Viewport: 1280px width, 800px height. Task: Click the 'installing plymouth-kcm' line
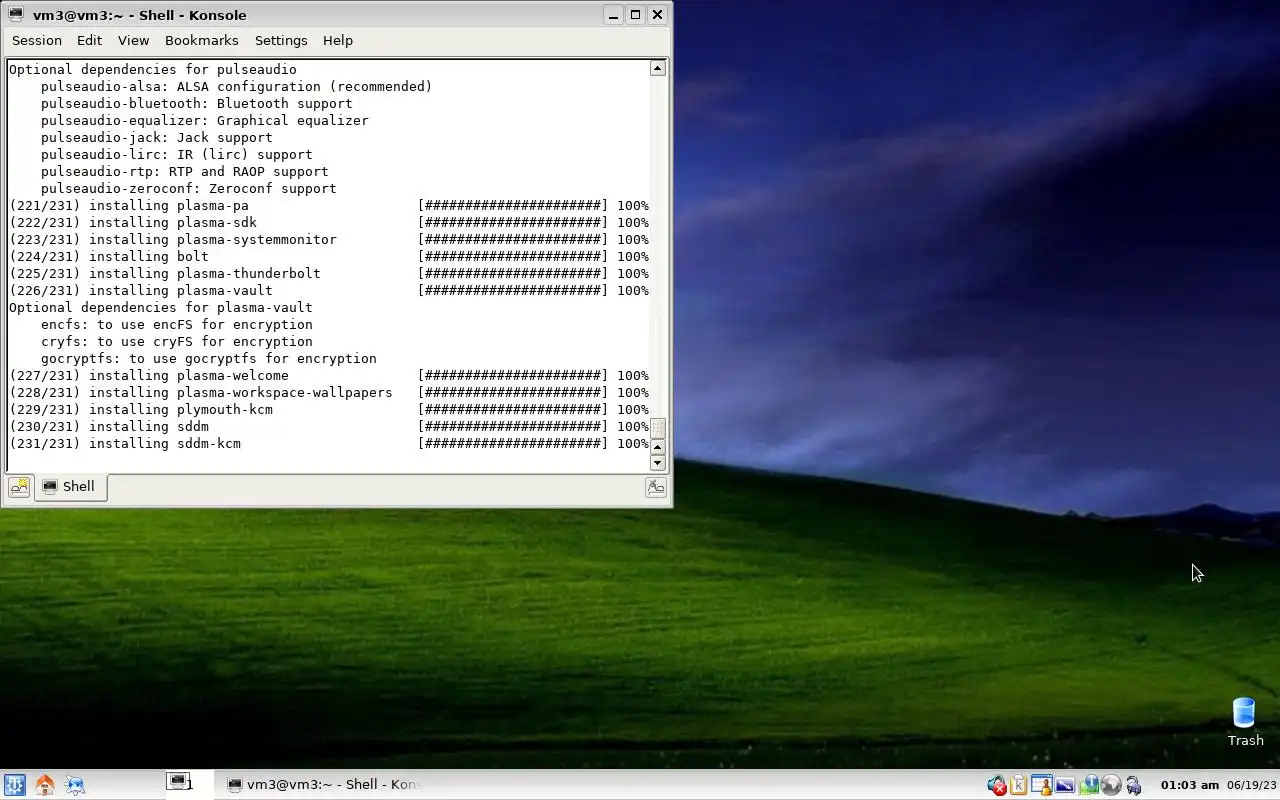click(329, 409)
